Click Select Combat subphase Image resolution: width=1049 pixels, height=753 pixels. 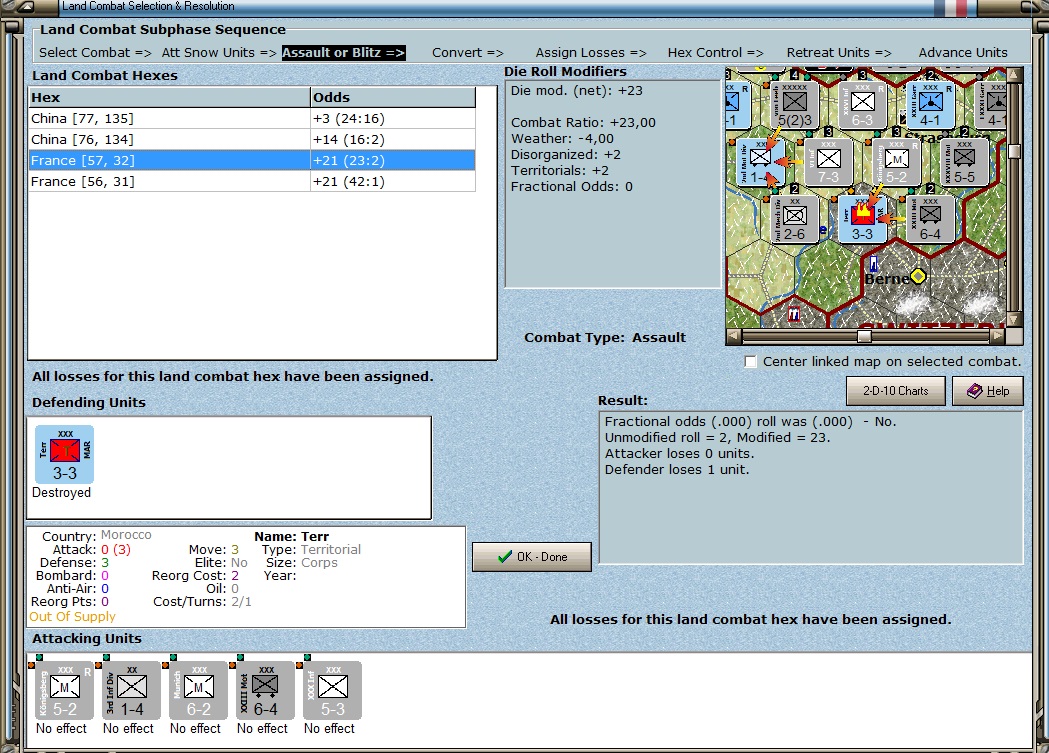95,52
